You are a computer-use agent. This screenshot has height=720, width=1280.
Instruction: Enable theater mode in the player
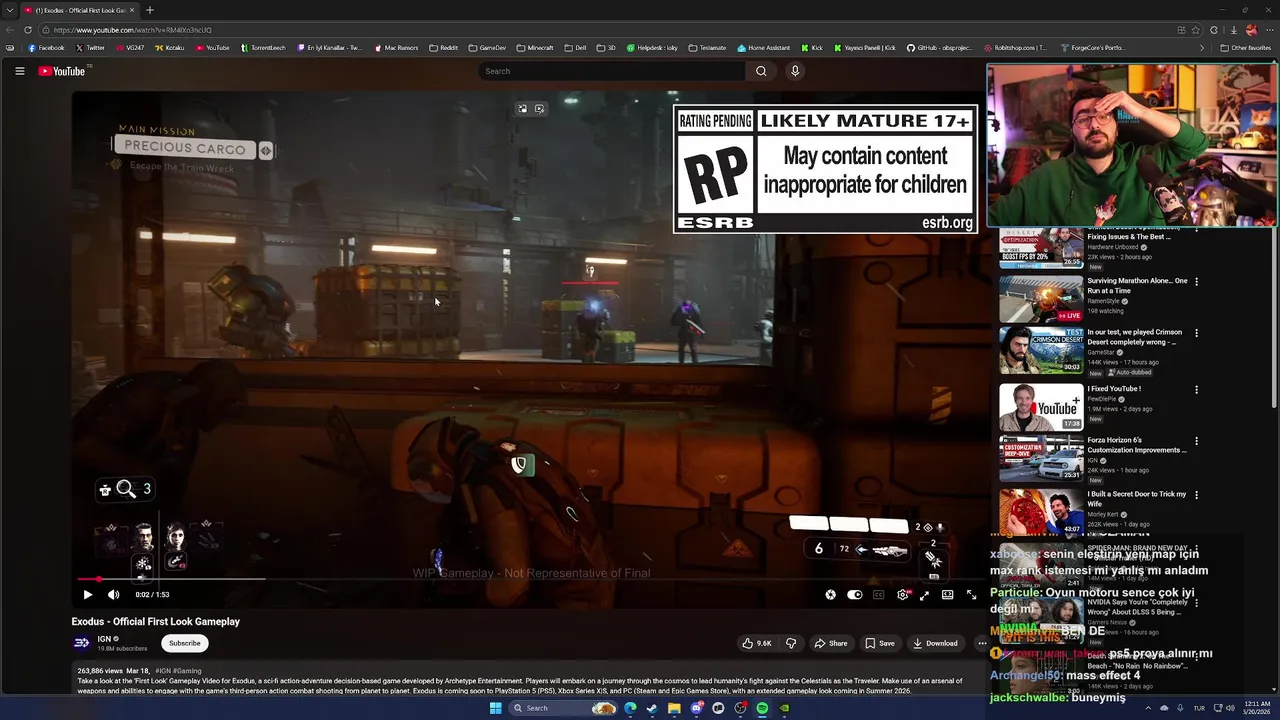tap(947, 594)
